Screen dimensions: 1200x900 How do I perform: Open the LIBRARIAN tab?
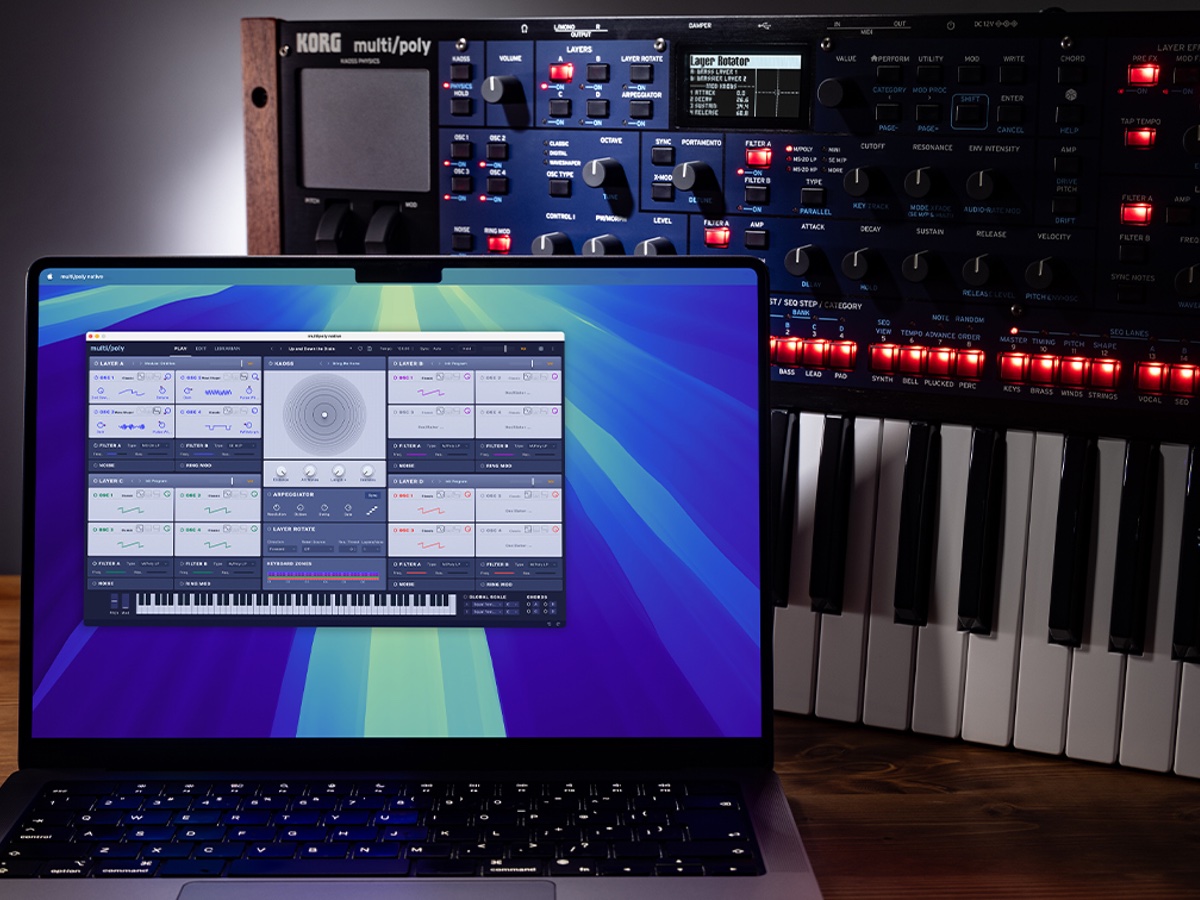pyautogui.click(x=228, y=348)
